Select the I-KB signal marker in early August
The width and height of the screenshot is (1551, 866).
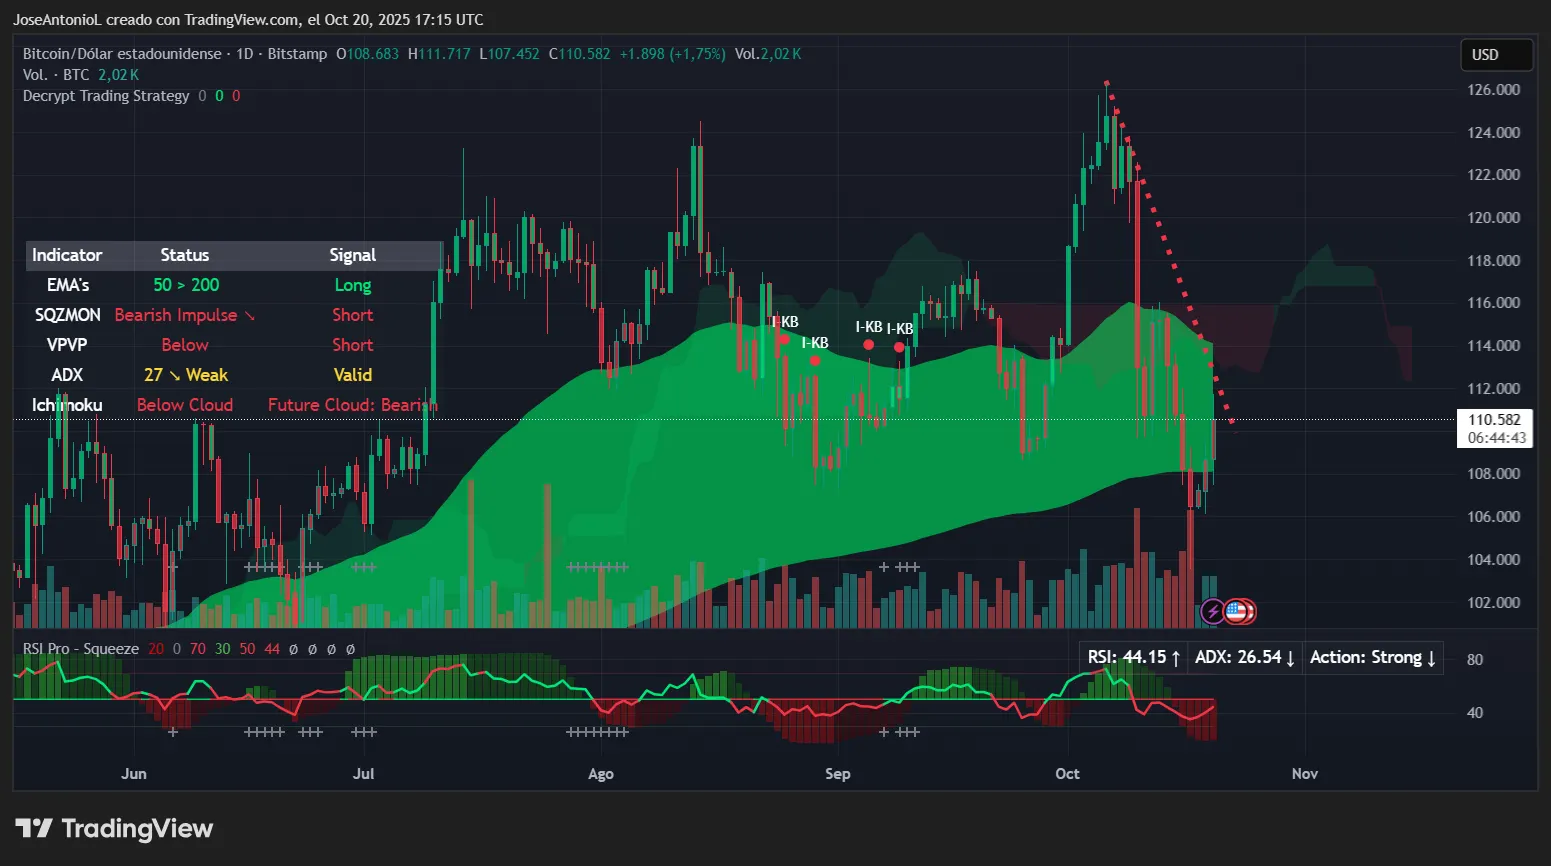coord(783,338)
